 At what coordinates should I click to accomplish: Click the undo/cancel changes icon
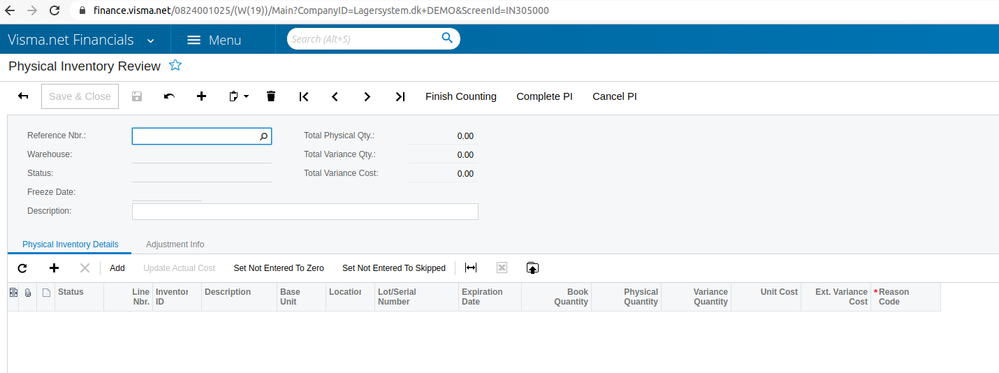(x=169, y=96)
